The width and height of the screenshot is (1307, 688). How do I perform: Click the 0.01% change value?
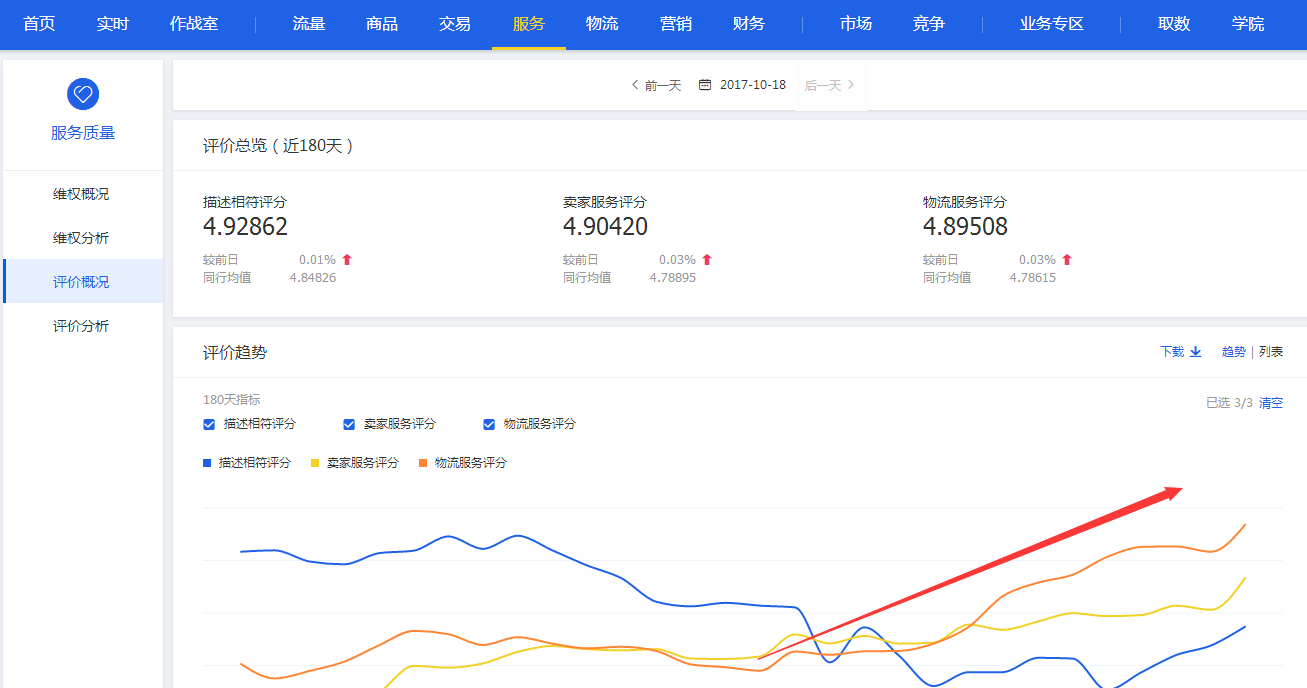(x=317, y=260)
